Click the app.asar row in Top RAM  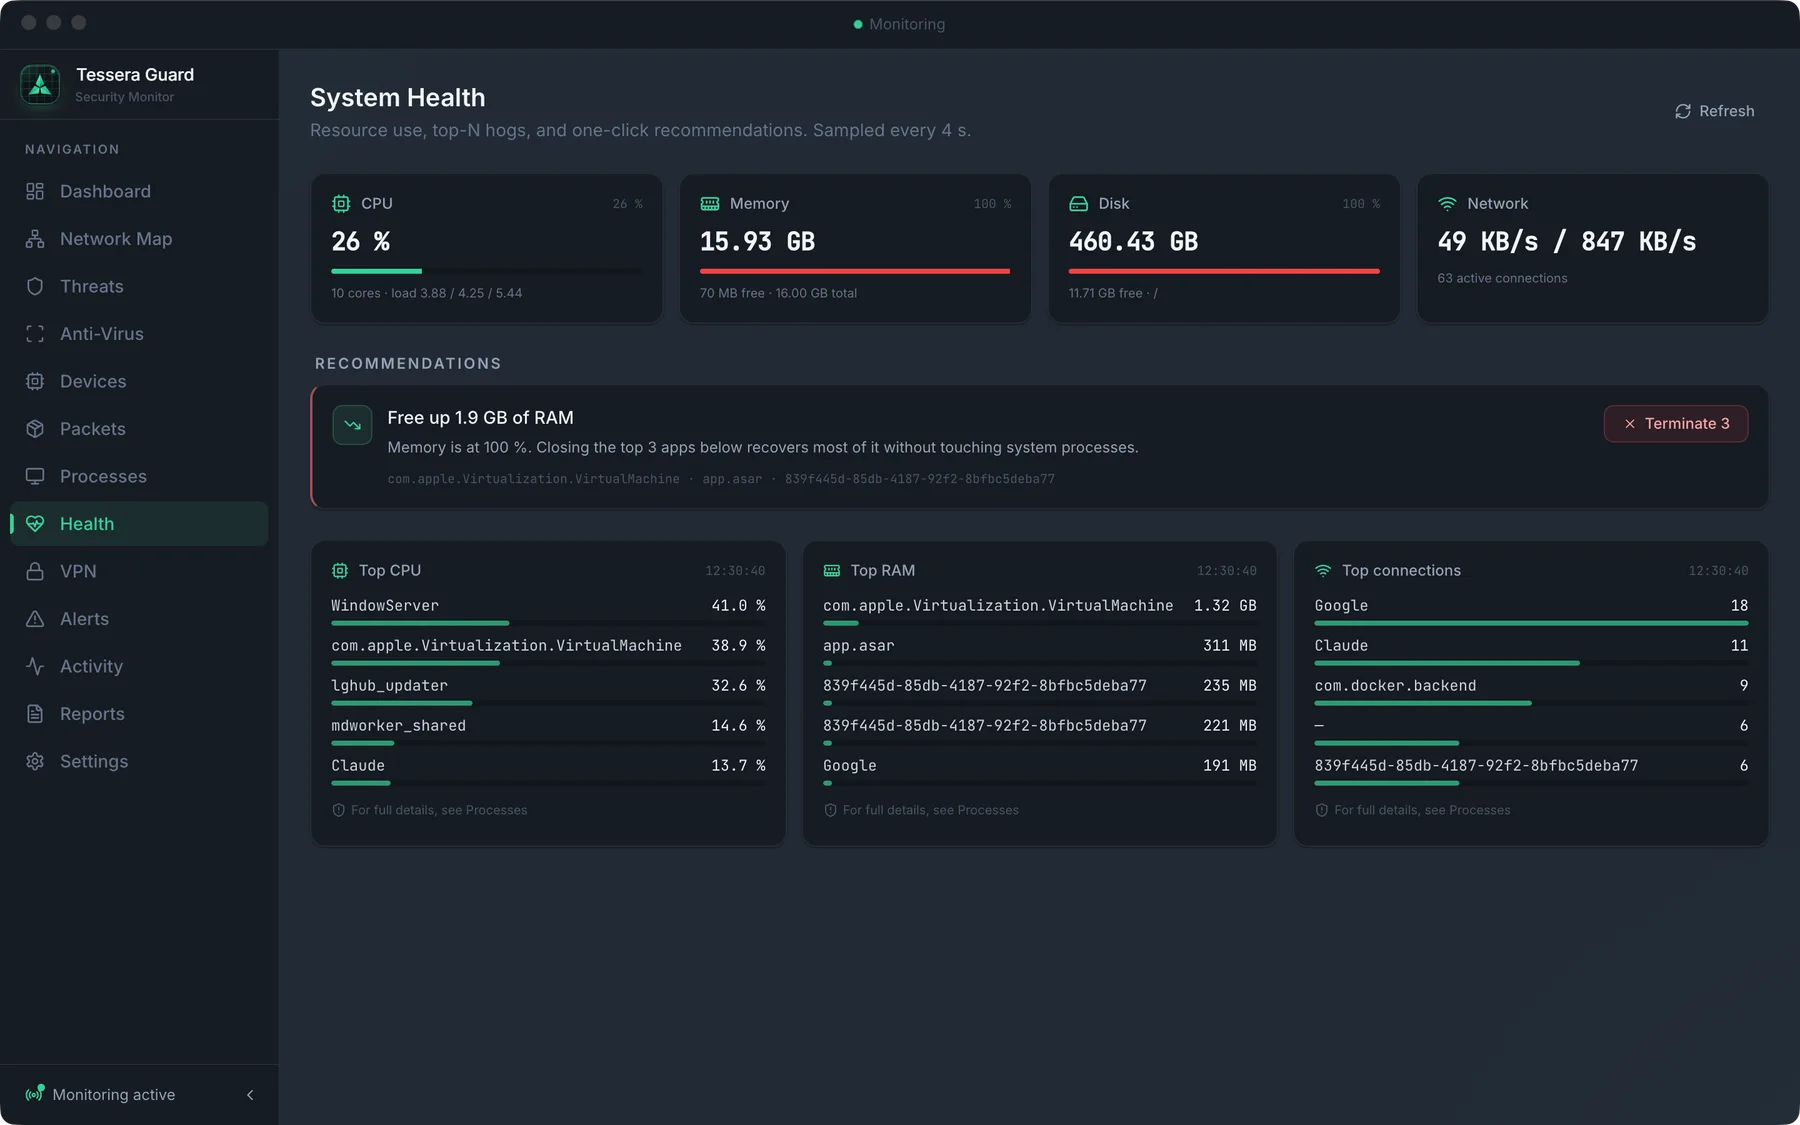click(1040, 650)
